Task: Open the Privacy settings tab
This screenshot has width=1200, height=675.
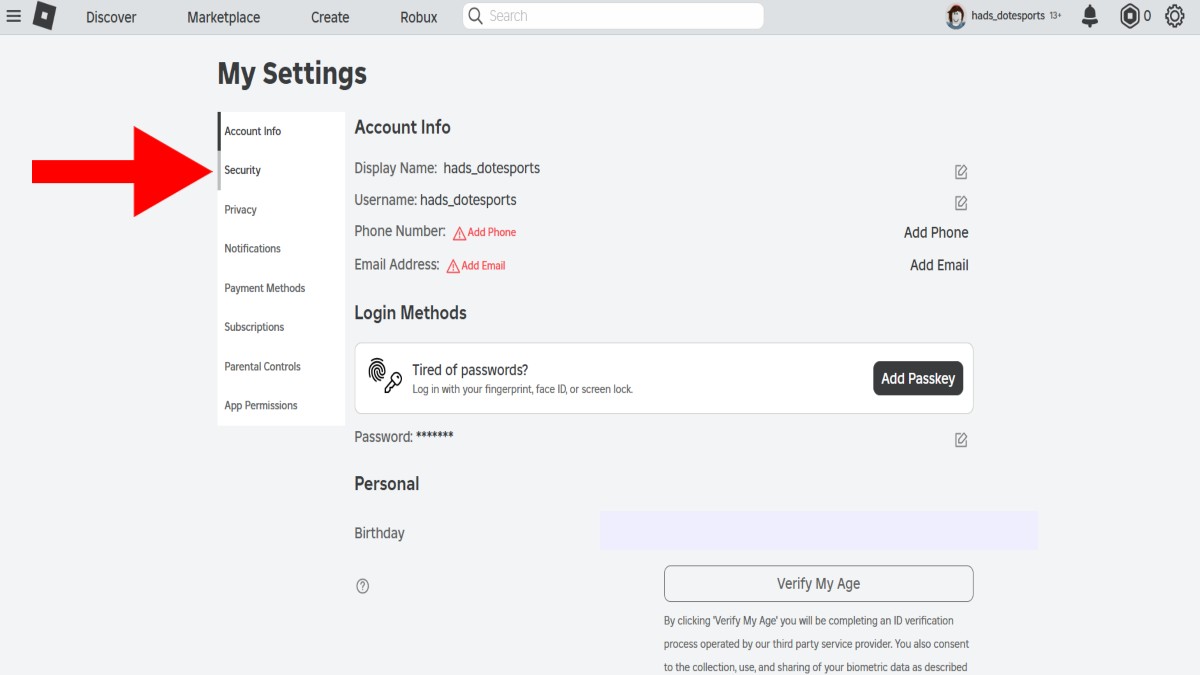Action: coord(241,210)
